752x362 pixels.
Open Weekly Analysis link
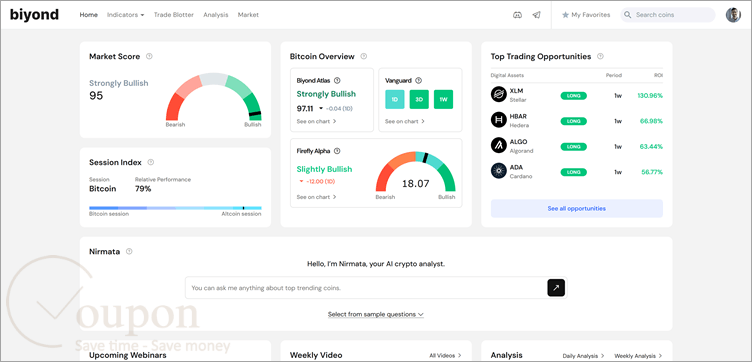tap(638, 356)
